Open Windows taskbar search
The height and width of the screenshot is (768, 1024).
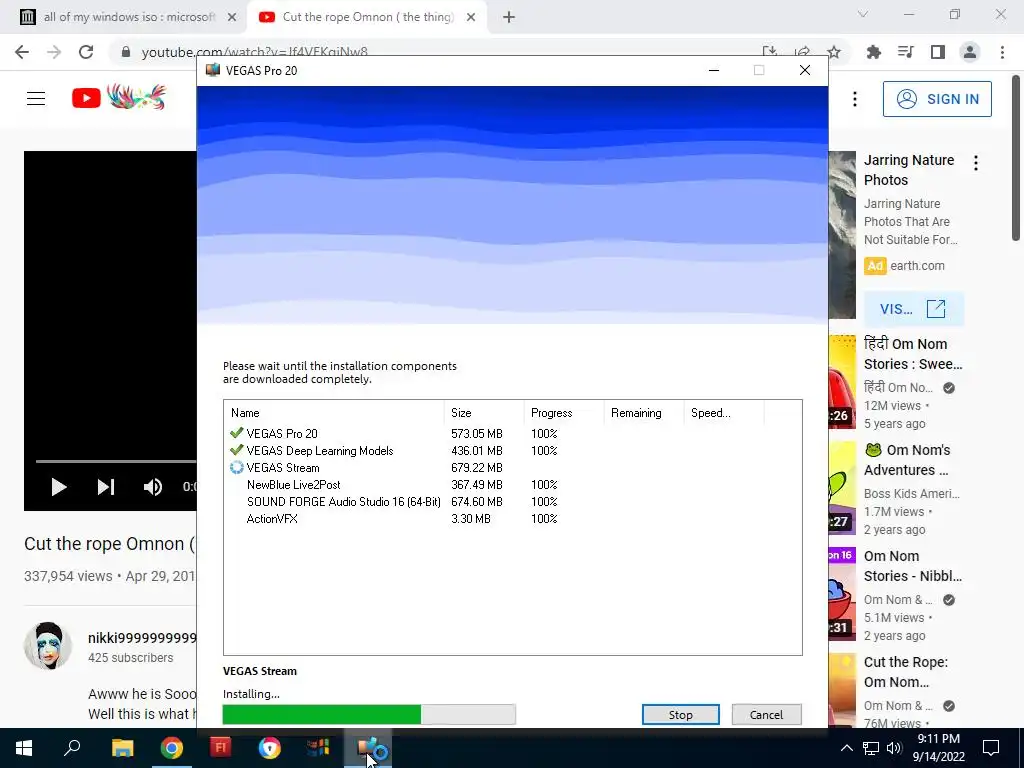click(x=72, y=748)
